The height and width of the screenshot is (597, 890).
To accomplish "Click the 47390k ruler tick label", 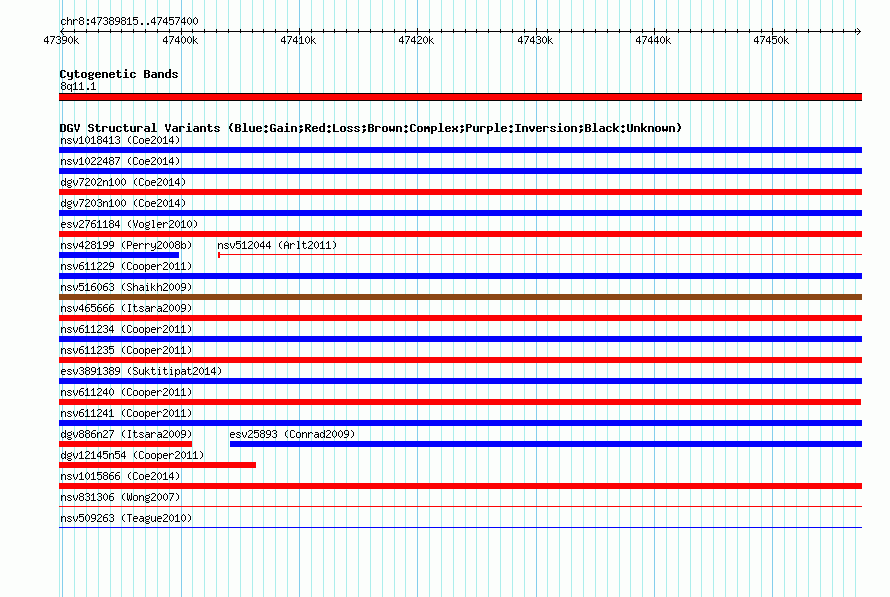I will pyautogui.click(x=61, y=40).
